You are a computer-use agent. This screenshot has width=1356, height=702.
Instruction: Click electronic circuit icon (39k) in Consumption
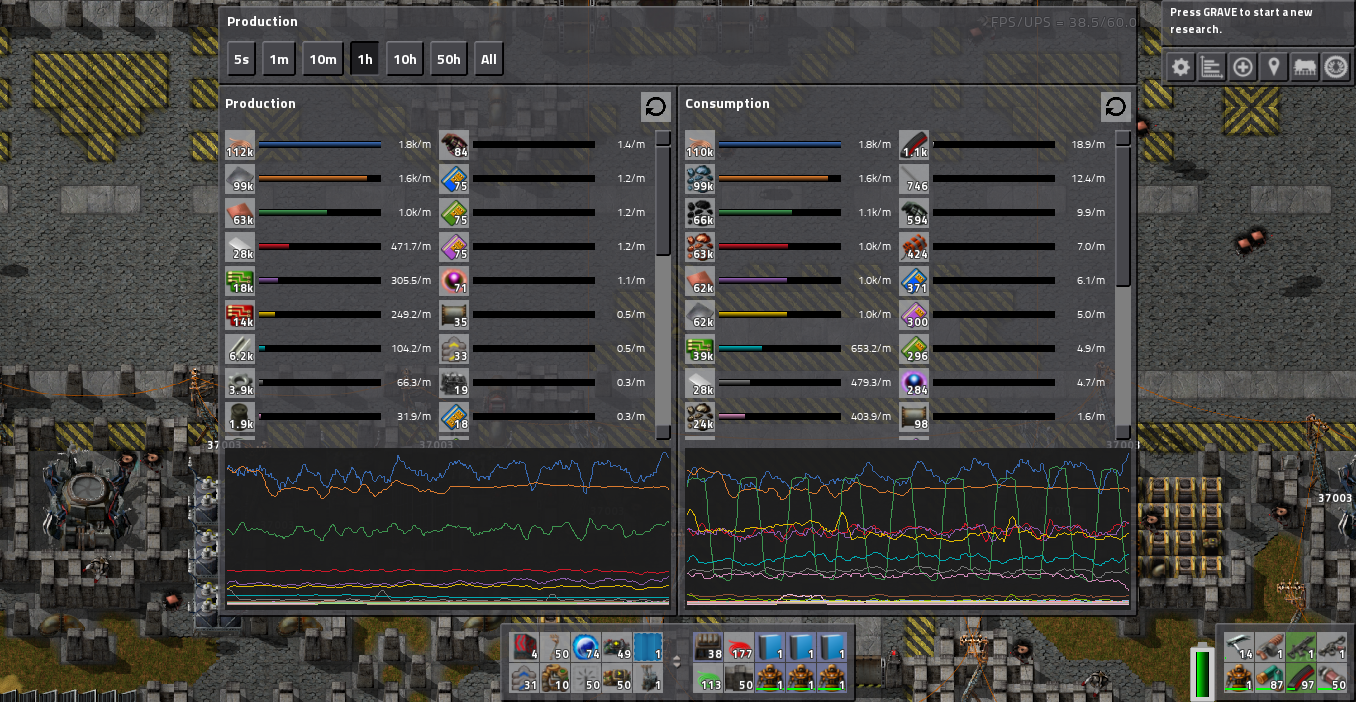(700, 349)
